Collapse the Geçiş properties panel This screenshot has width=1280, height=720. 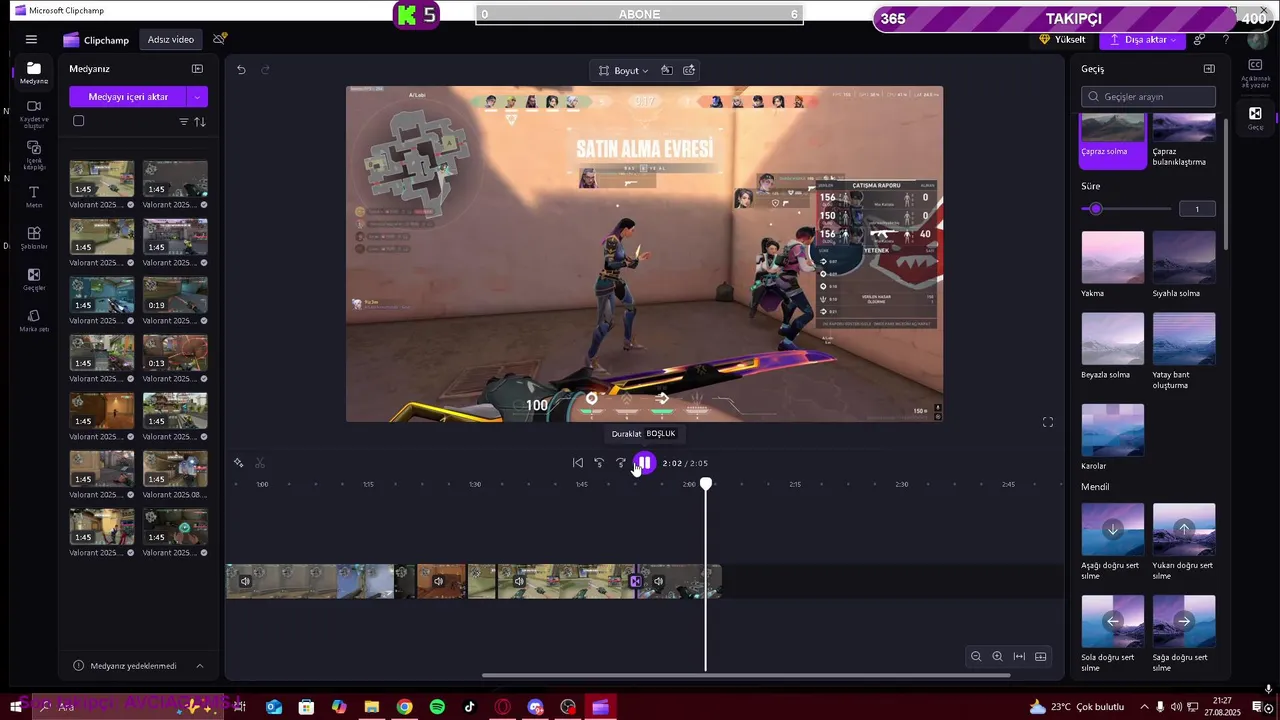[1209, 69]
